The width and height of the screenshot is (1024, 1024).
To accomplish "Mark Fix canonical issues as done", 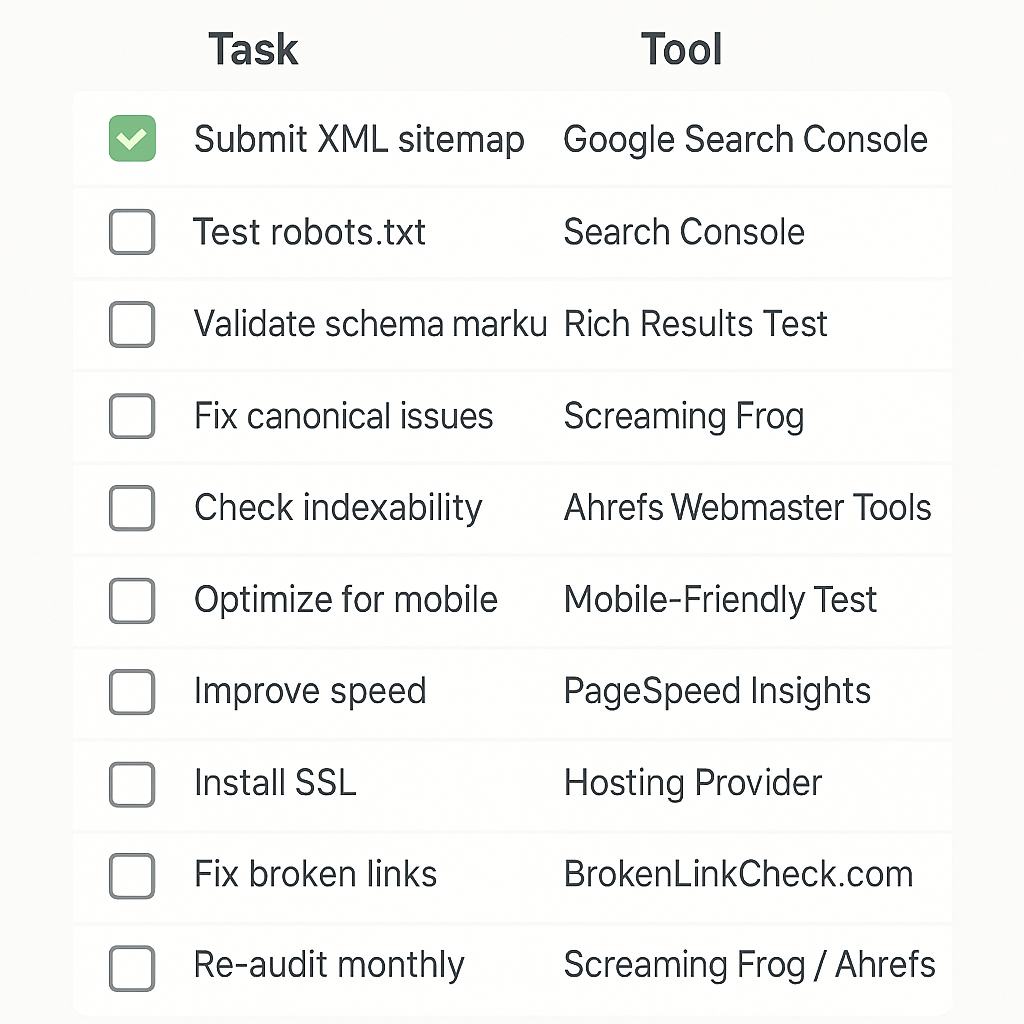I will pos(132,416).
